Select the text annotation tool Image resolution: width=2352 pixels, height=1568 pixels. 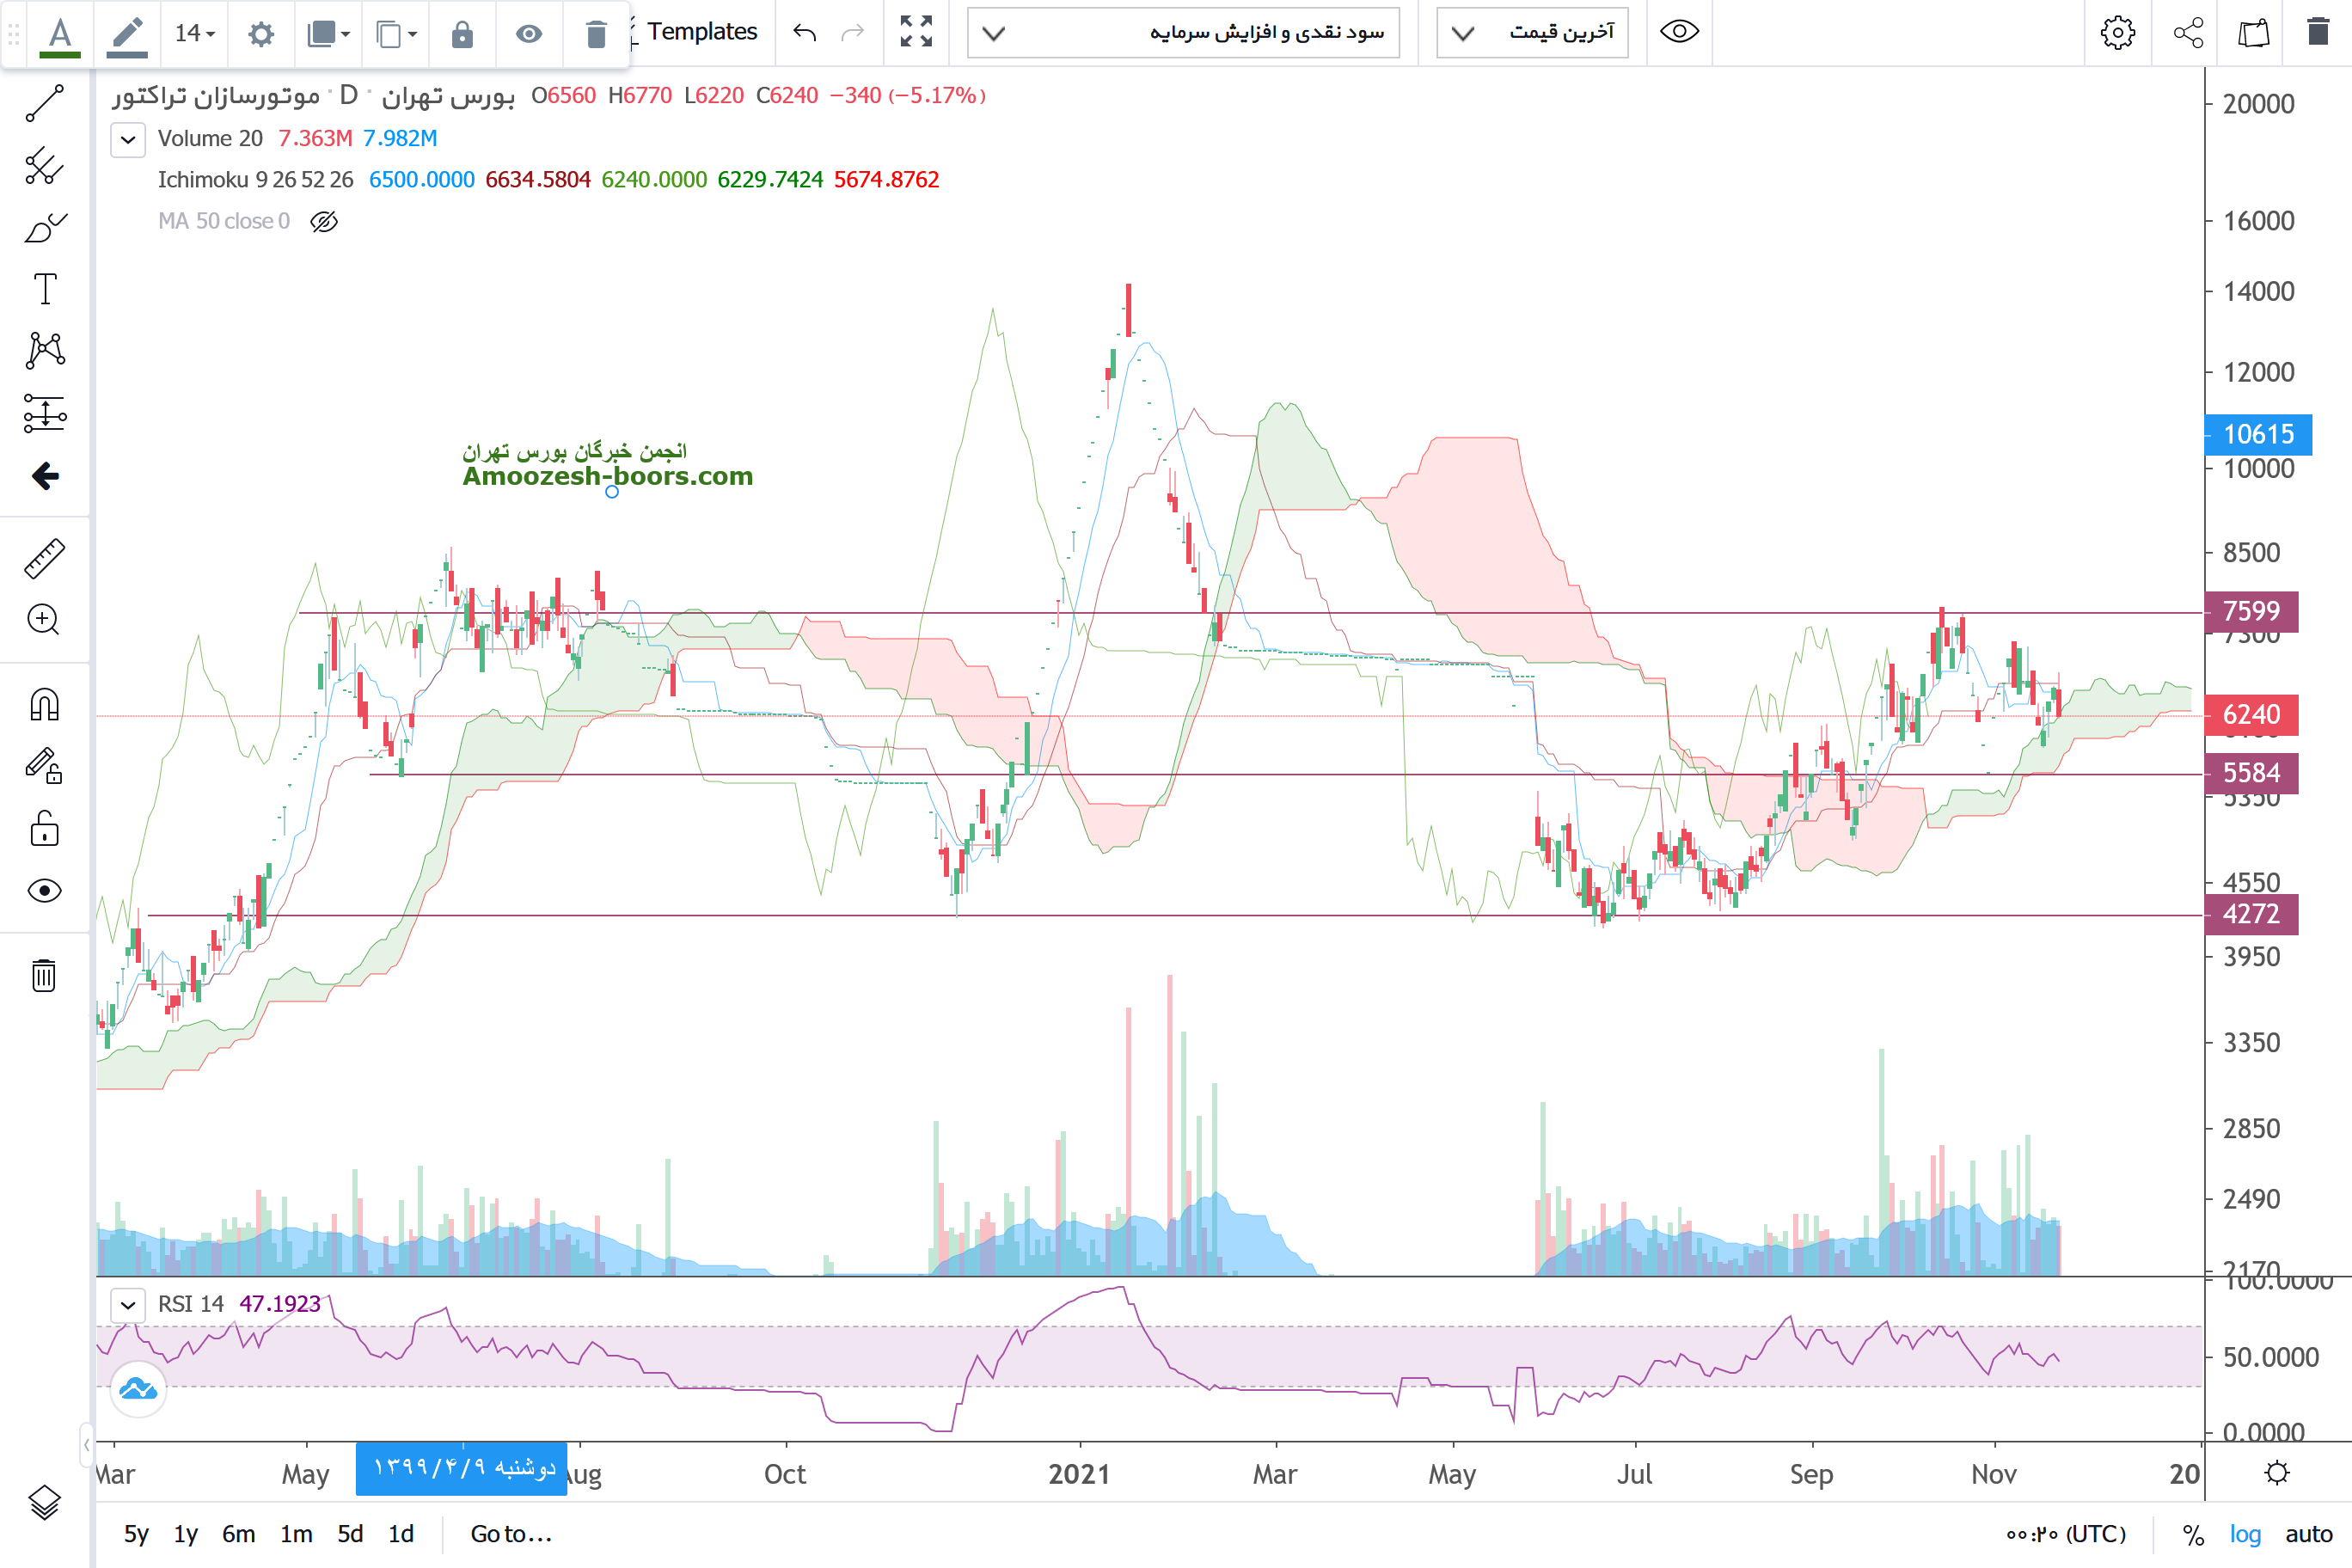click(x=44, y=290)
